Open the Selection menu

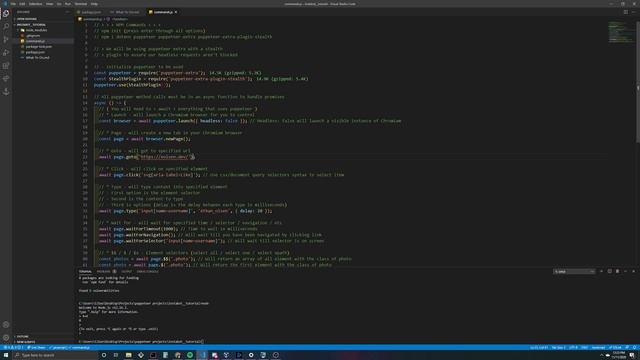point(36,4)
